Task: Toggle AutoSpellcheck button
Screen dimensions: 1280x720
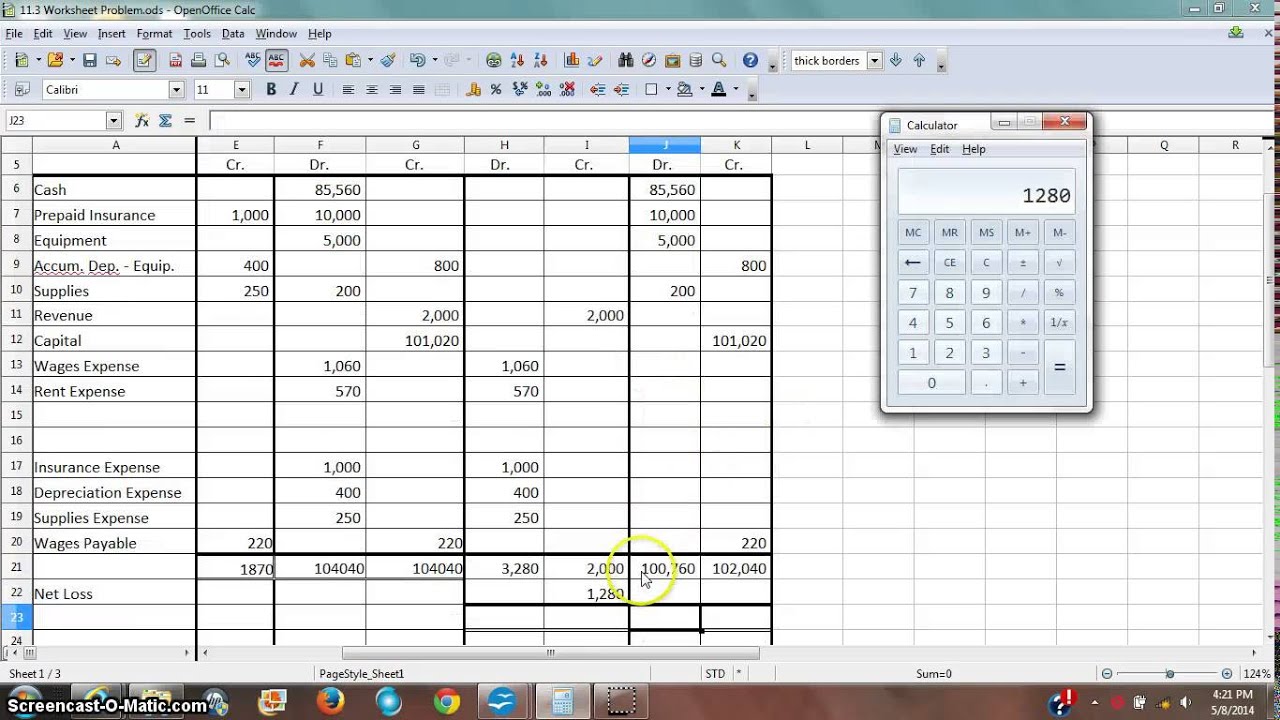Action: point(276,61)
